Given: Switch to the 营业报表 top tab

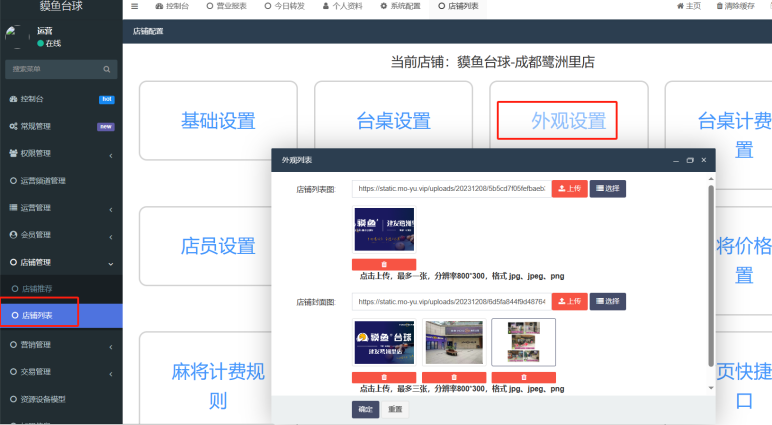Looking at the screenshot, I should pyautogui.click(x=226, y=6).
